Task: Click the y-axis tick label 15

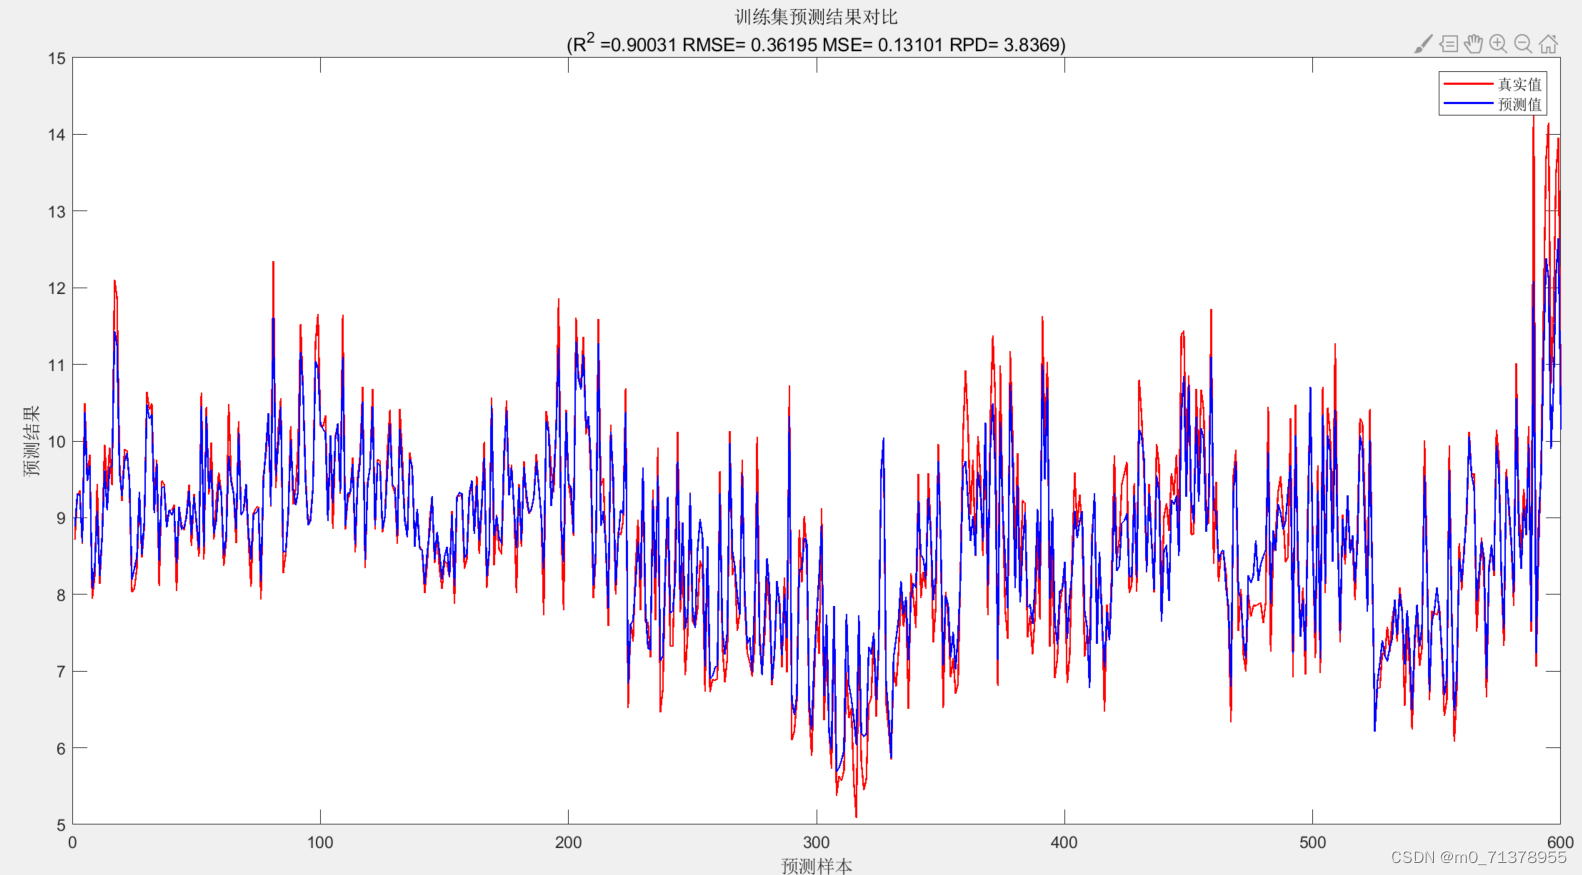Action: click(56, 58)
